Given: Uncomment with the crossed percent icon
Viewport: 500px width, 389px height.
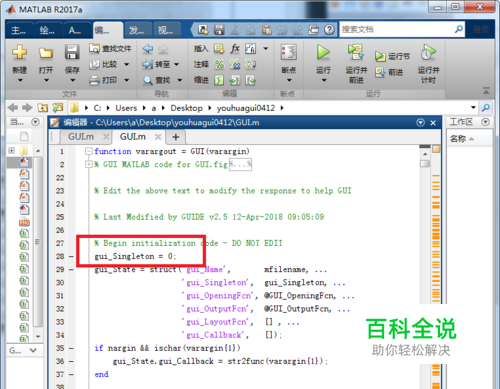Looking at the screenshot, I should coord(235,64).
